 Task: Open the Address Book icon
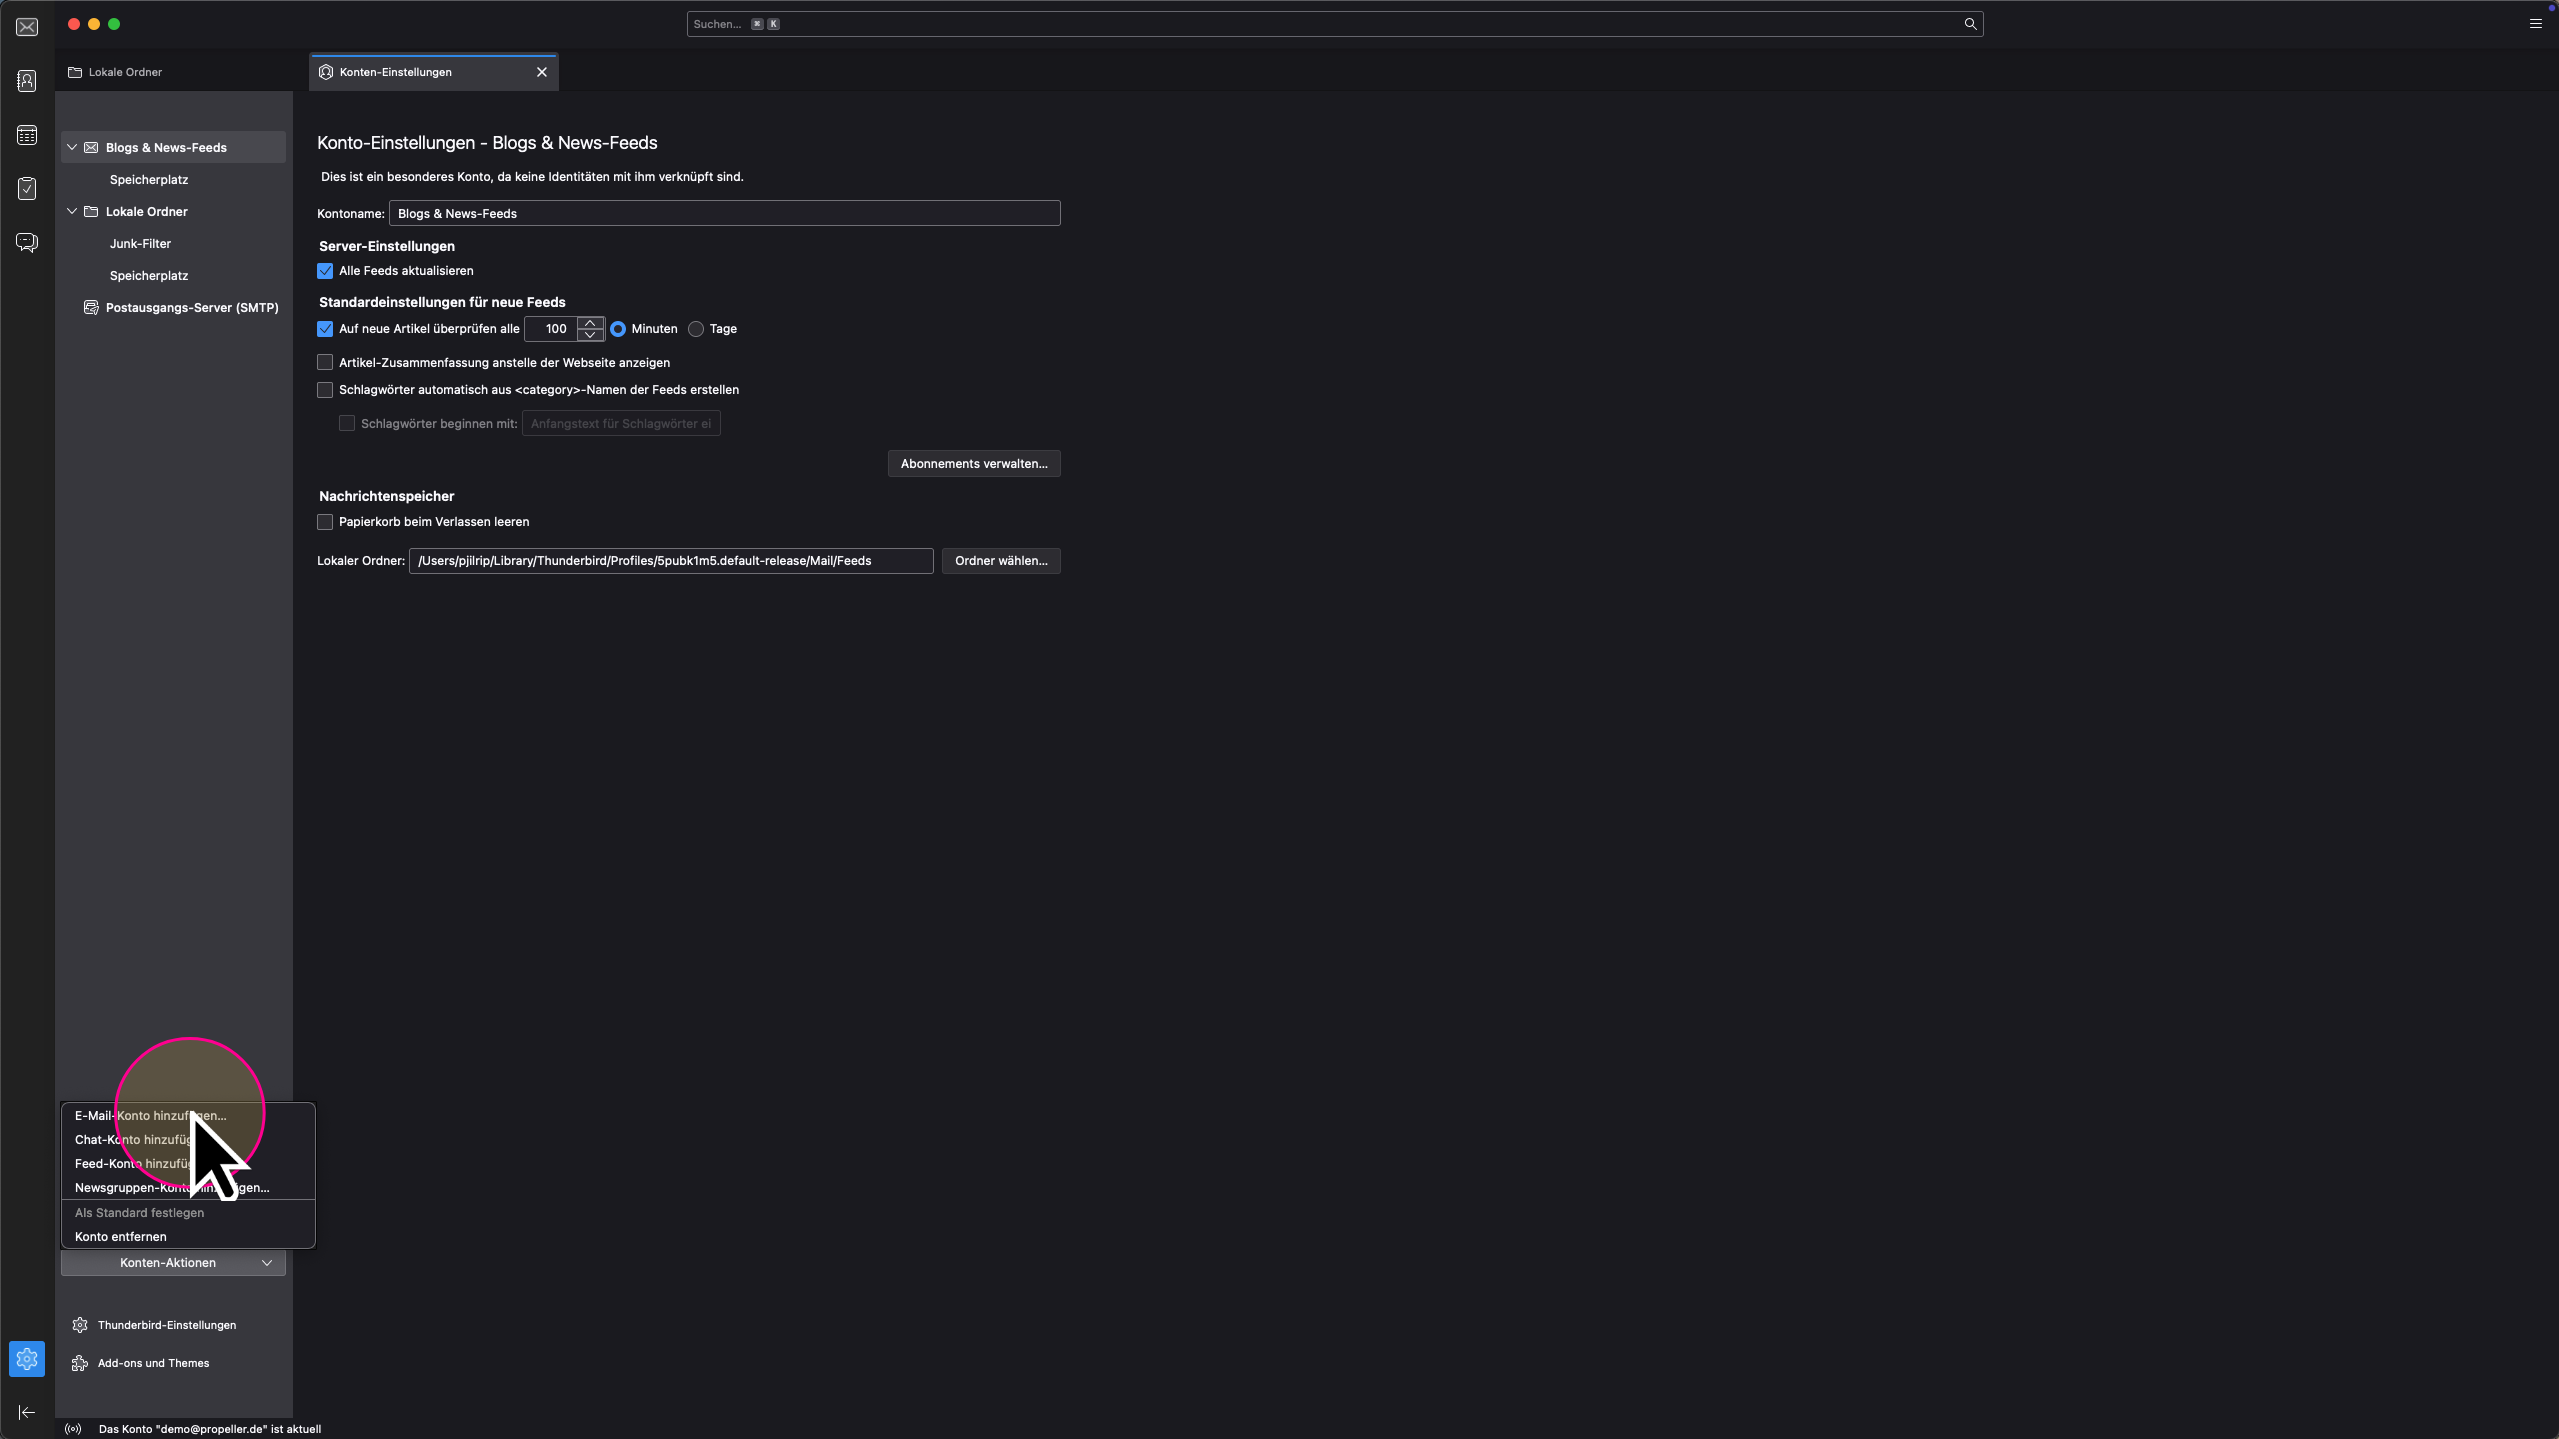pyautogui.click(x=27, y=81)
